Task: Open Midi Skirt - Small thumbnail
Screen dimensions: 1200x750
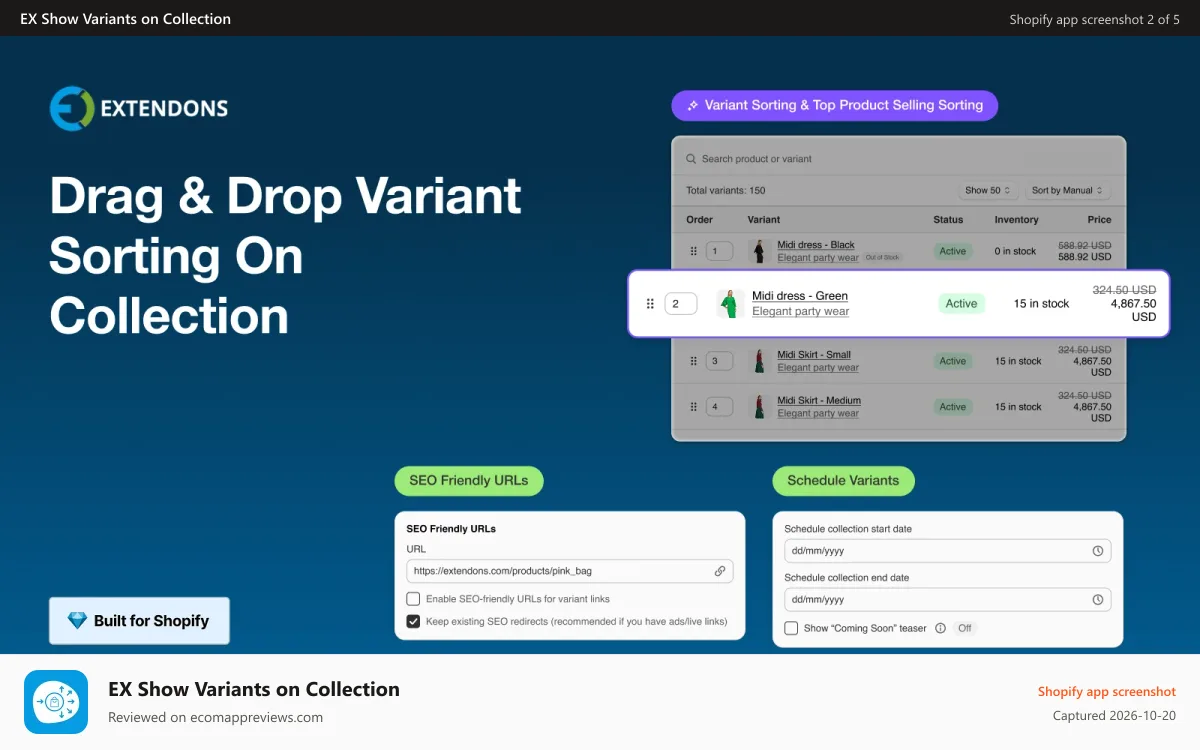Action: 760,361
